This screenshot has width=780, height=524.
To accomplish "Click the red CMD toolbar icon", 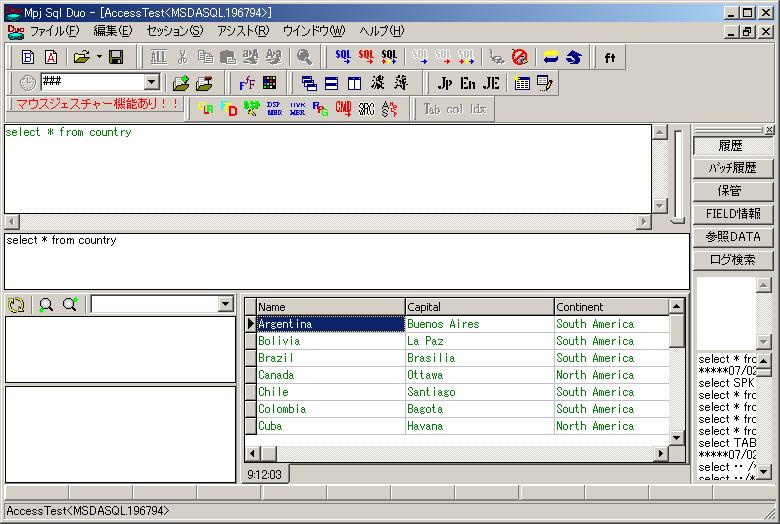I will pos(343,108).
